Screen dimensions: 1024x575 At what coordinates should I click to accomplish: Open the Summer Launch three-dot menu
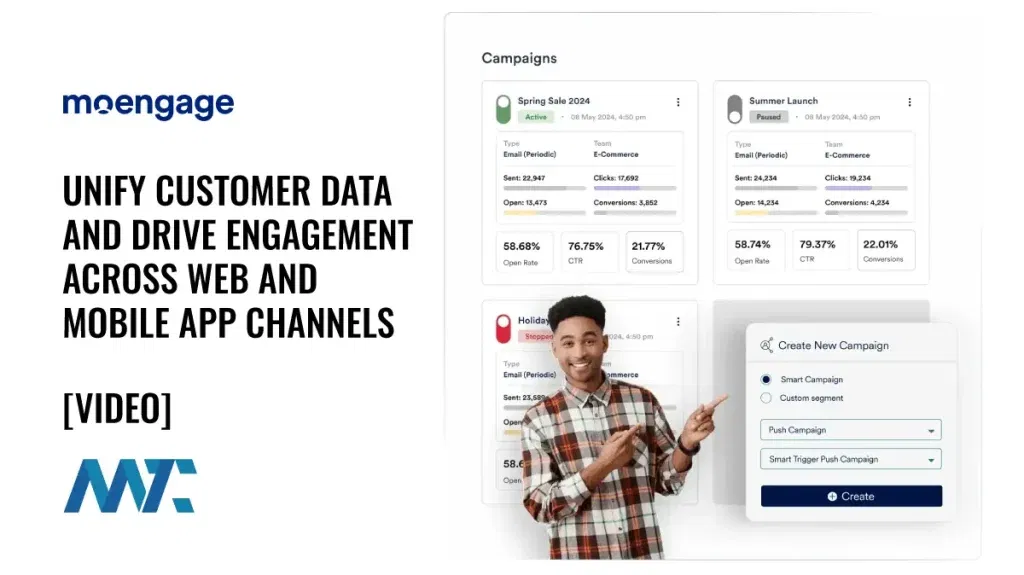tap(909, 102)
